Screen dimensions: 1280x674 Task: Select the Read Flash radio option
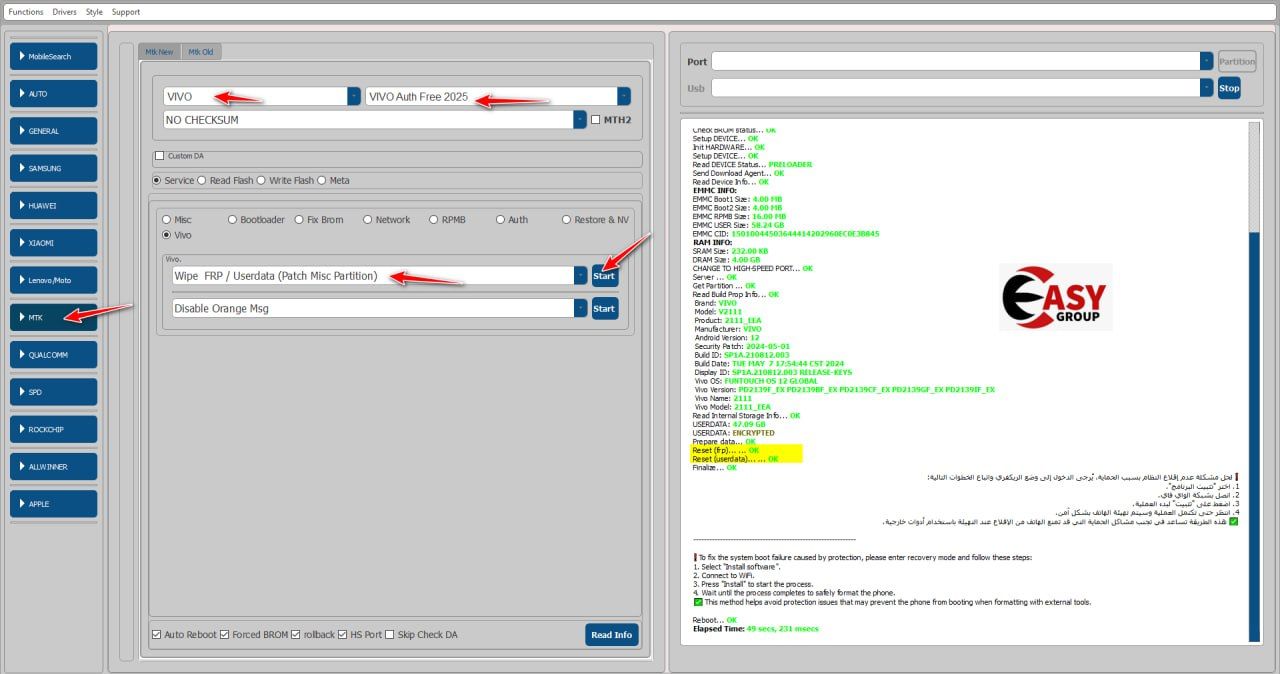(202, 181)
